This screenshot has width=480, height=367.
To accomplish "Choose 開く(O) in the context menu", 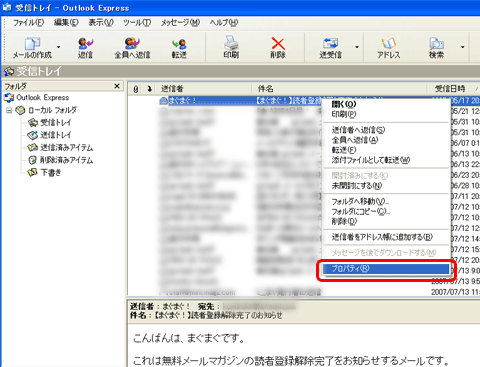I will pos(344,104).
